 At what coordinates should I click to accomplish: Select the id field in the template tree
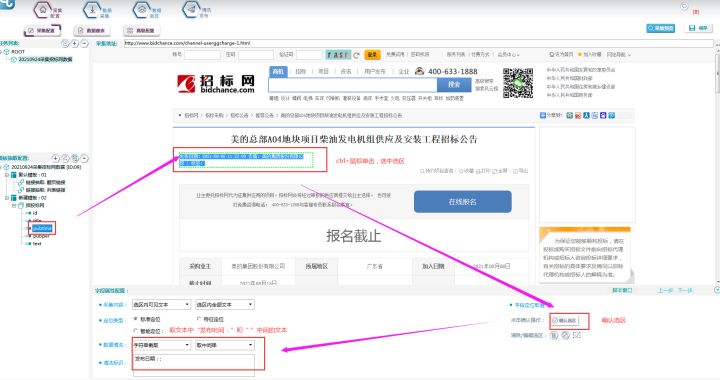[x=35, y=213]
